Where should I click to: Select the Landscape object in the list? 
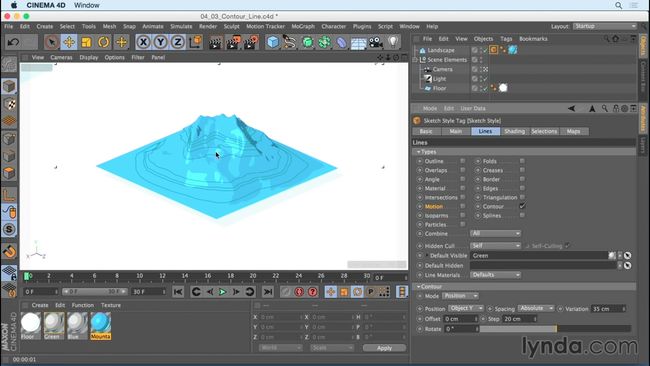pyautogui.click(x=441, y=50)
